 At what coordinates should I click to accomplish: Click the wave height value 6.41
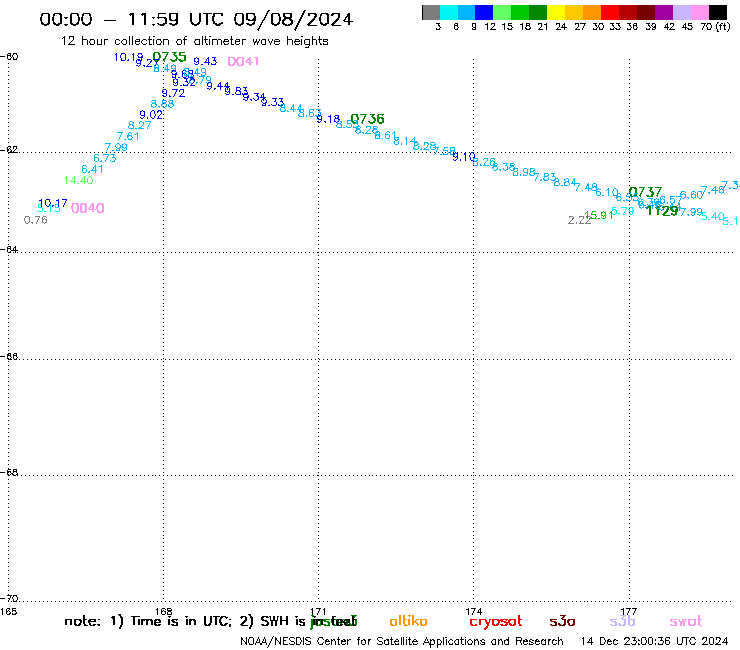(x=92, y=169)
